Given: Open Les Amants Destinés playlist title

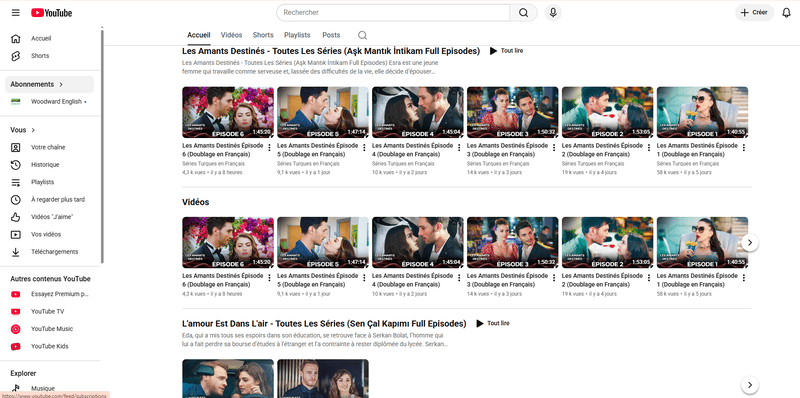Looking at the screenshot, I should tap(331, 51).
